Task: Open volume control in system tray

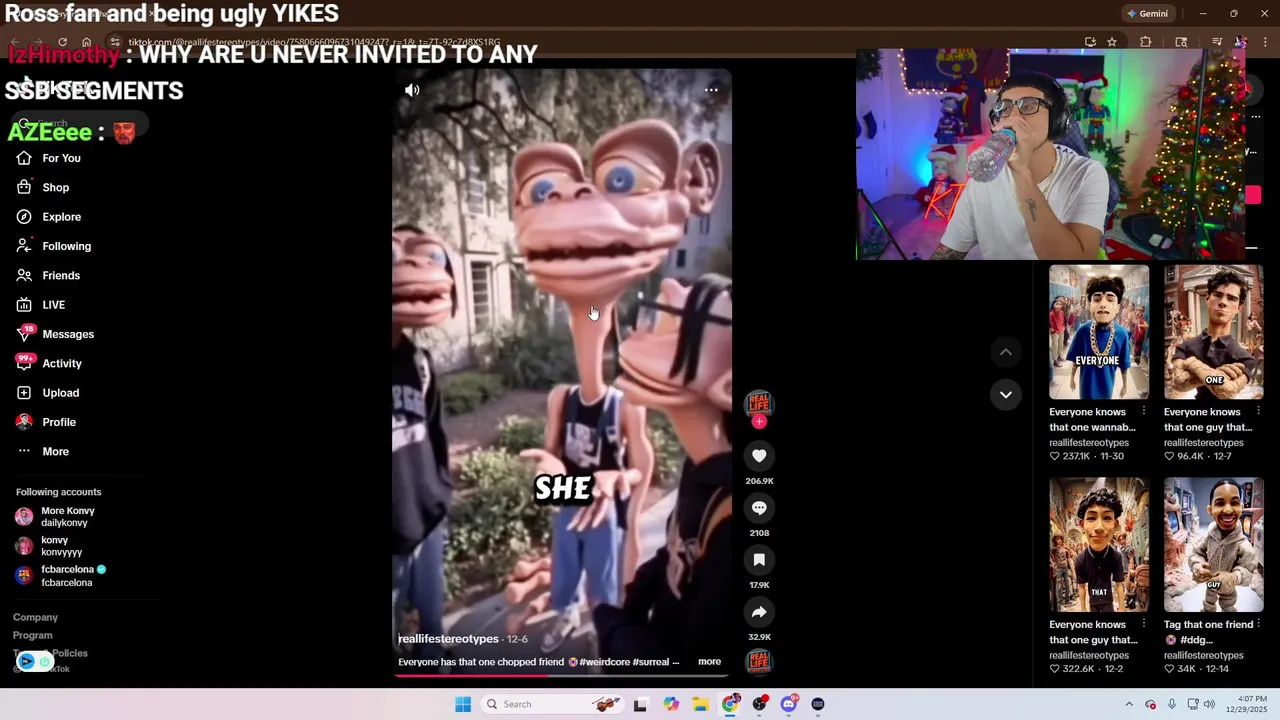Action: point(1209,704)
